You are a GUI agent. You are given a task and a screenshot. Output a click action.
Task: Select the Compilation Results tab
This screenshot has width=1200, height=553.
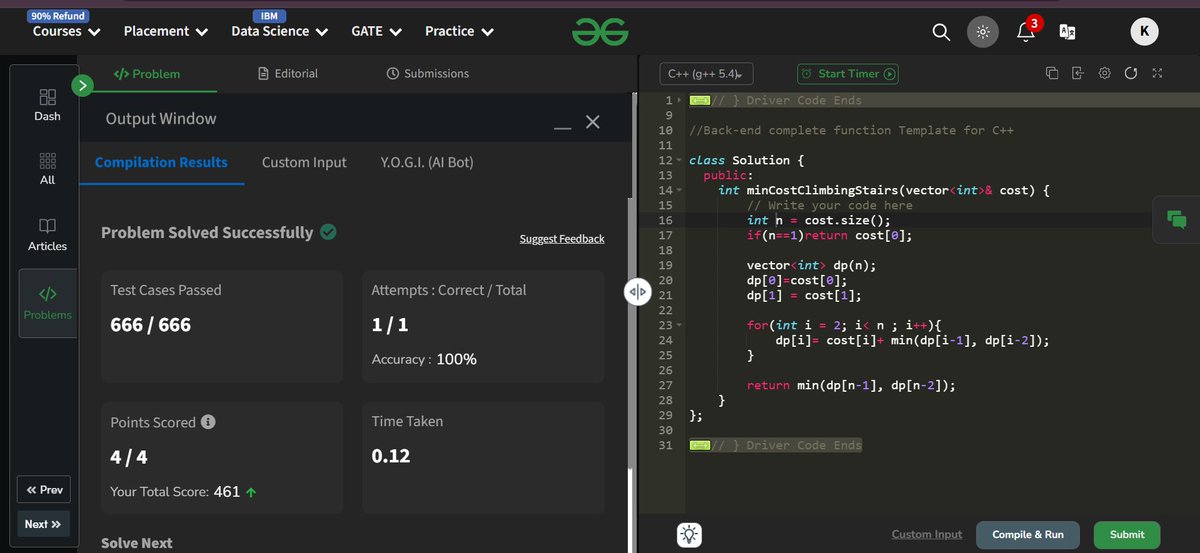[x=161, y=162]
